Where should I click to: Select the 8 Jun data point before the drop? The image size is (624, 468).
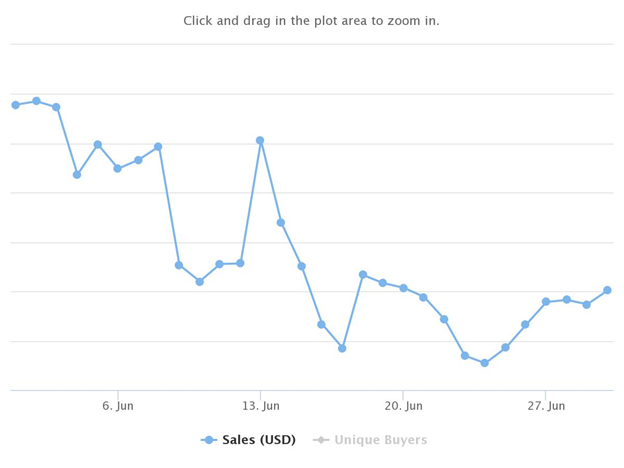[158, 147]
